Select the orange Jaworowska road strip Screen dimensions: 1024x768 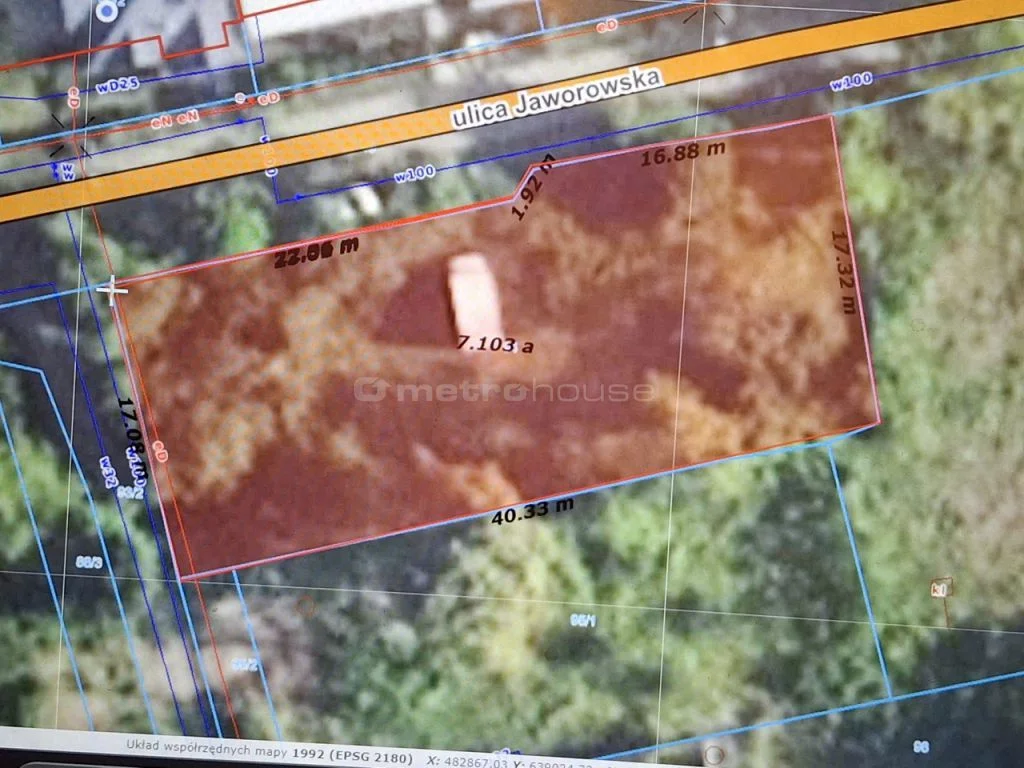point(300,150)
